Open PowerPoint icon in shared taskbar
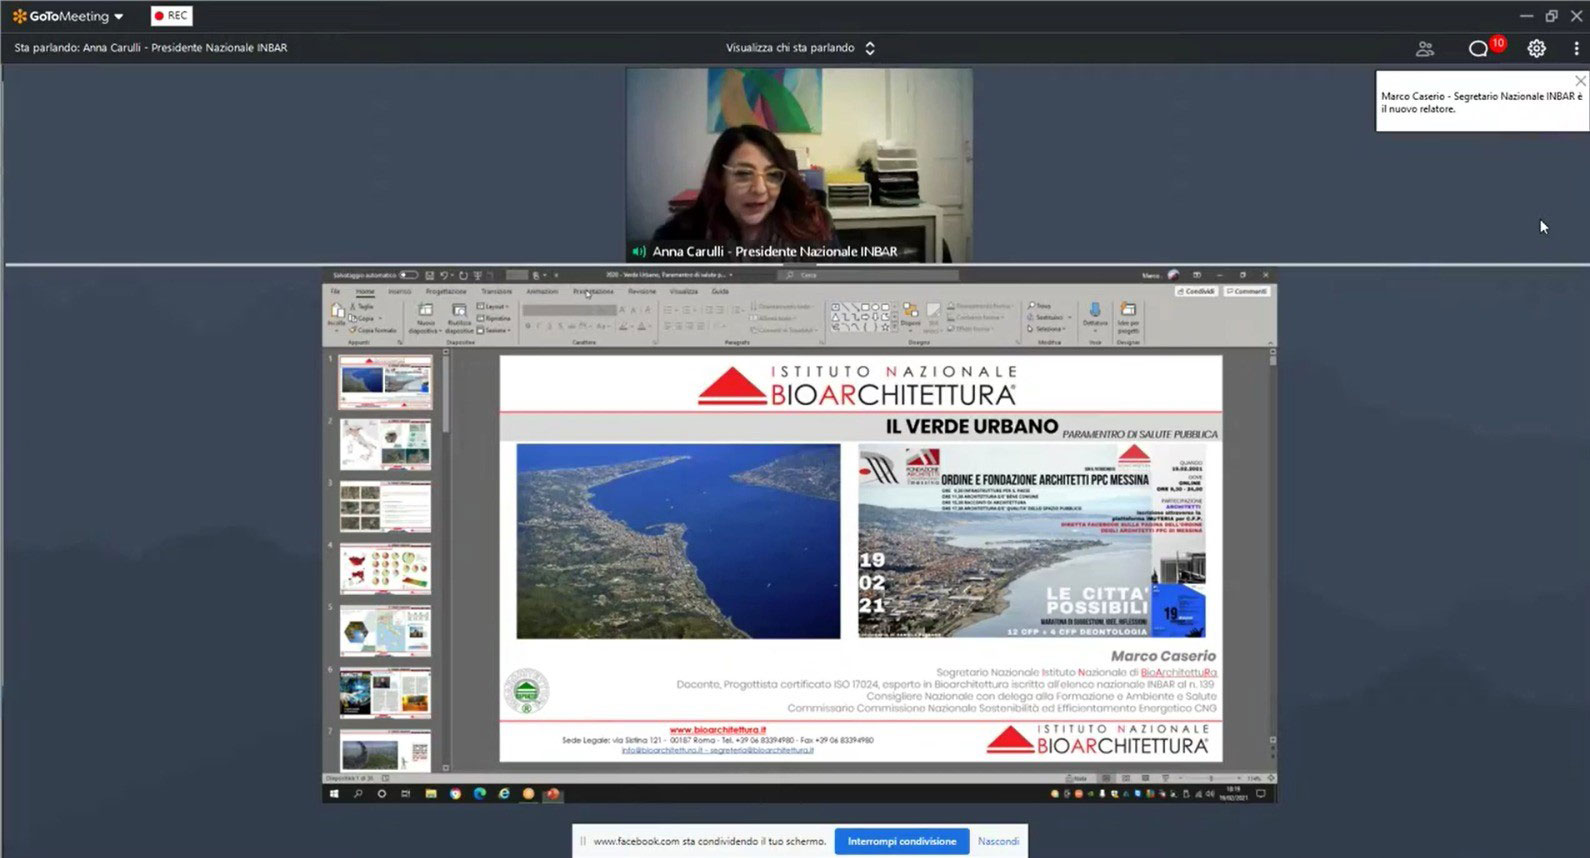Viewport: 1590px width, 858px height. (x=552, y=794)
